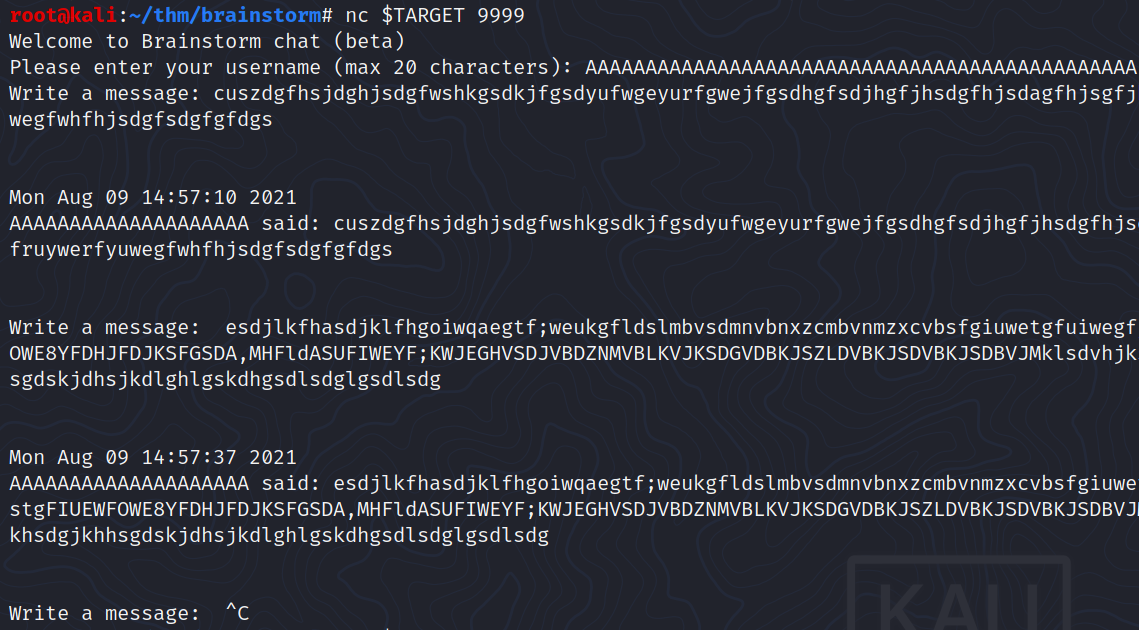Click the 14:57:37 timestamp line
The image size is (1139, 630).
(153, 458)
